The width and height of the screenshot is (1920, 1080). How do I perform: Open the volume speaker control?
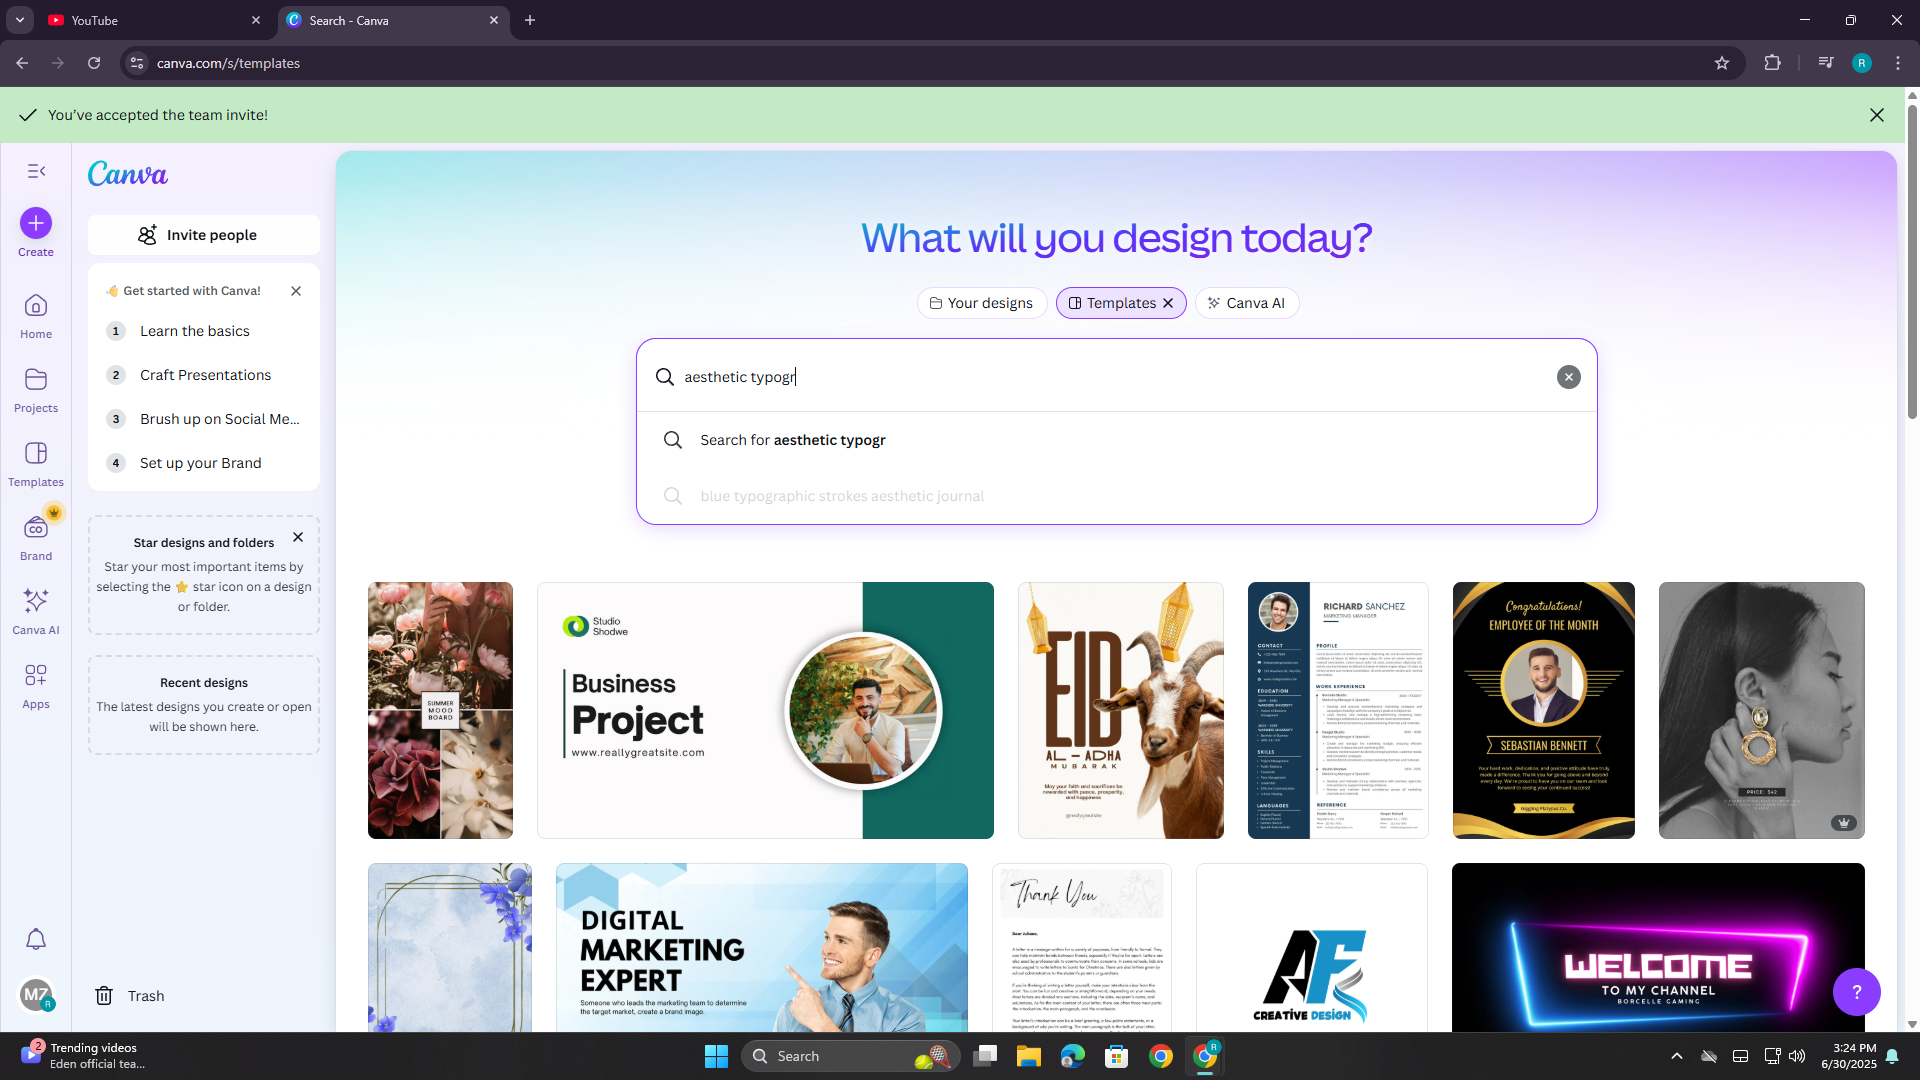pyautogui.click(x=1797, y=1056)
